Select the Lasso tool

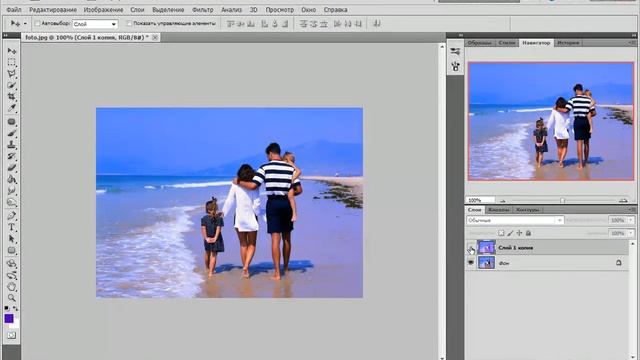11,74
